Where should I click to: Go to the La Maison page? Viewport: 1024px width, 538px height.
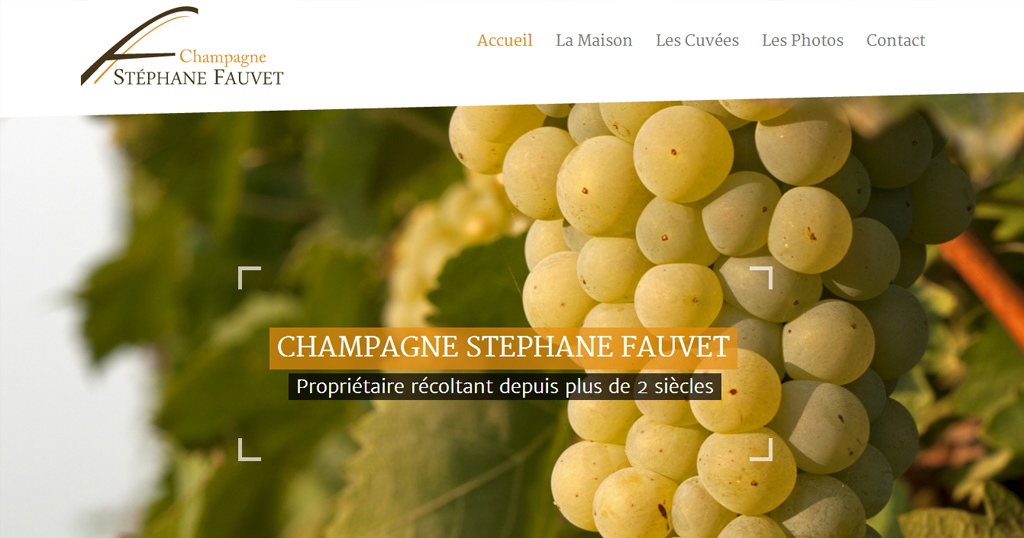point(594,40)
